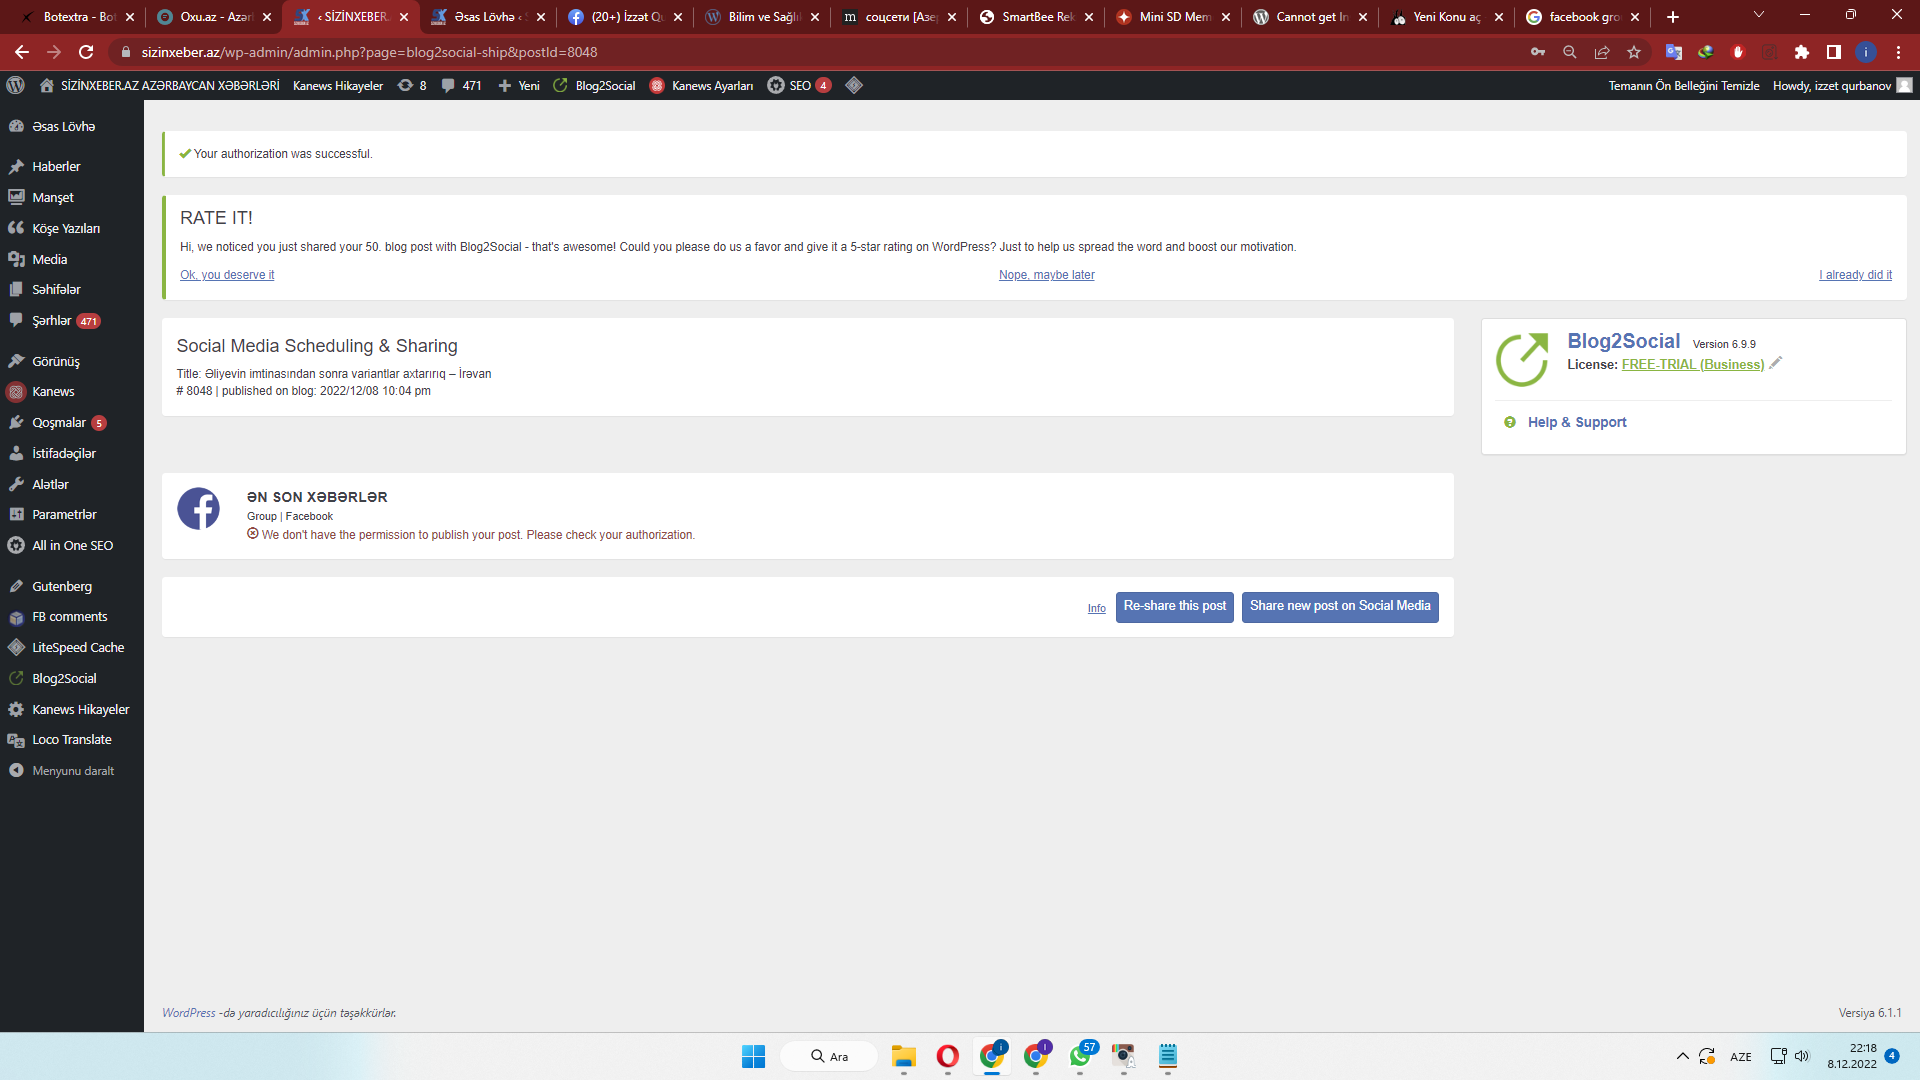Click the taskbar Ara search box
Image resolution: width=1920 pixels, height=1080 pixels.
pyautogui.click(x=829, y=1056)
